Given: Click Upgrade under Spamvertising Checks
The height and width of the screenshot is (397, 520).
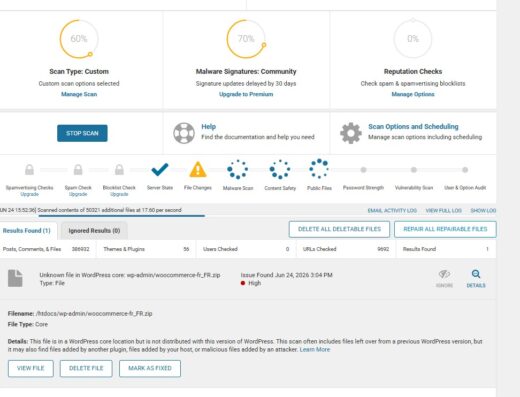Looking at the screenshot, I should (29, 194).
